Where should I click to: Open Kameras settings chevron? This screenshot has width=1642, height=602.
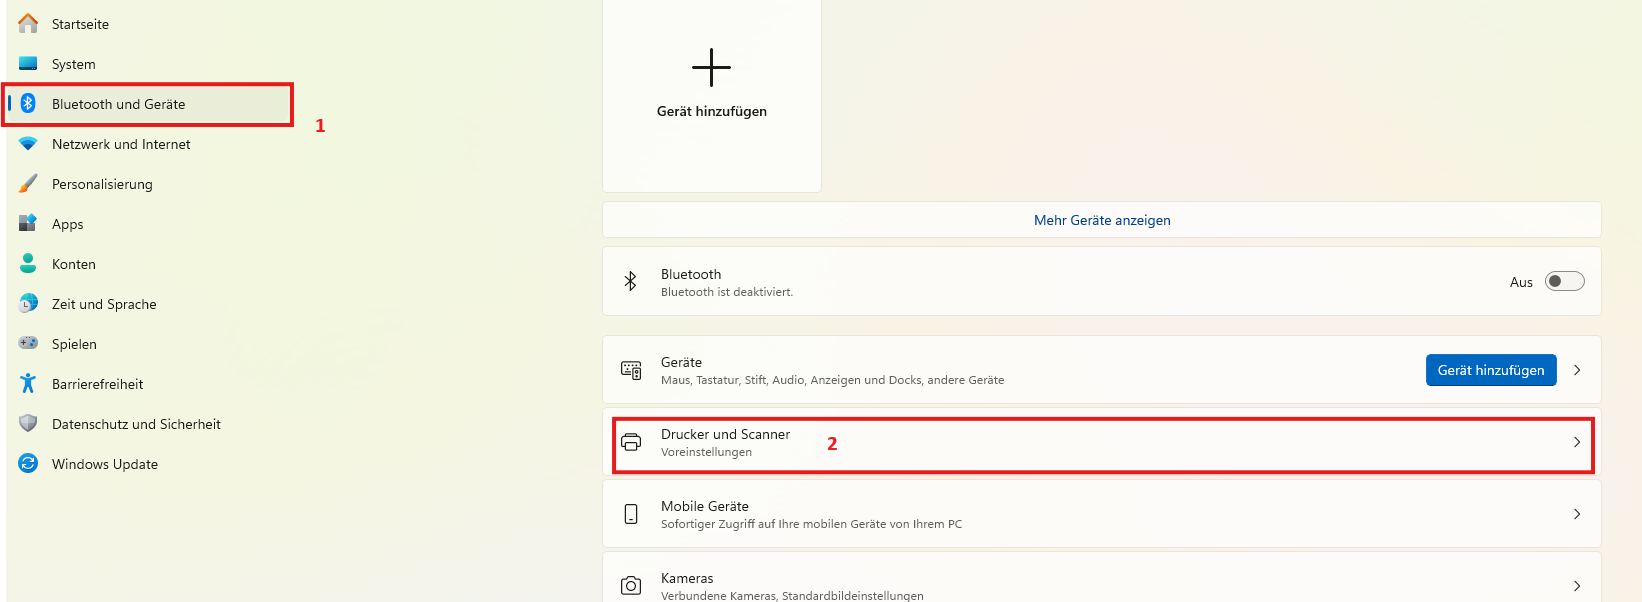coord(1577,586)
